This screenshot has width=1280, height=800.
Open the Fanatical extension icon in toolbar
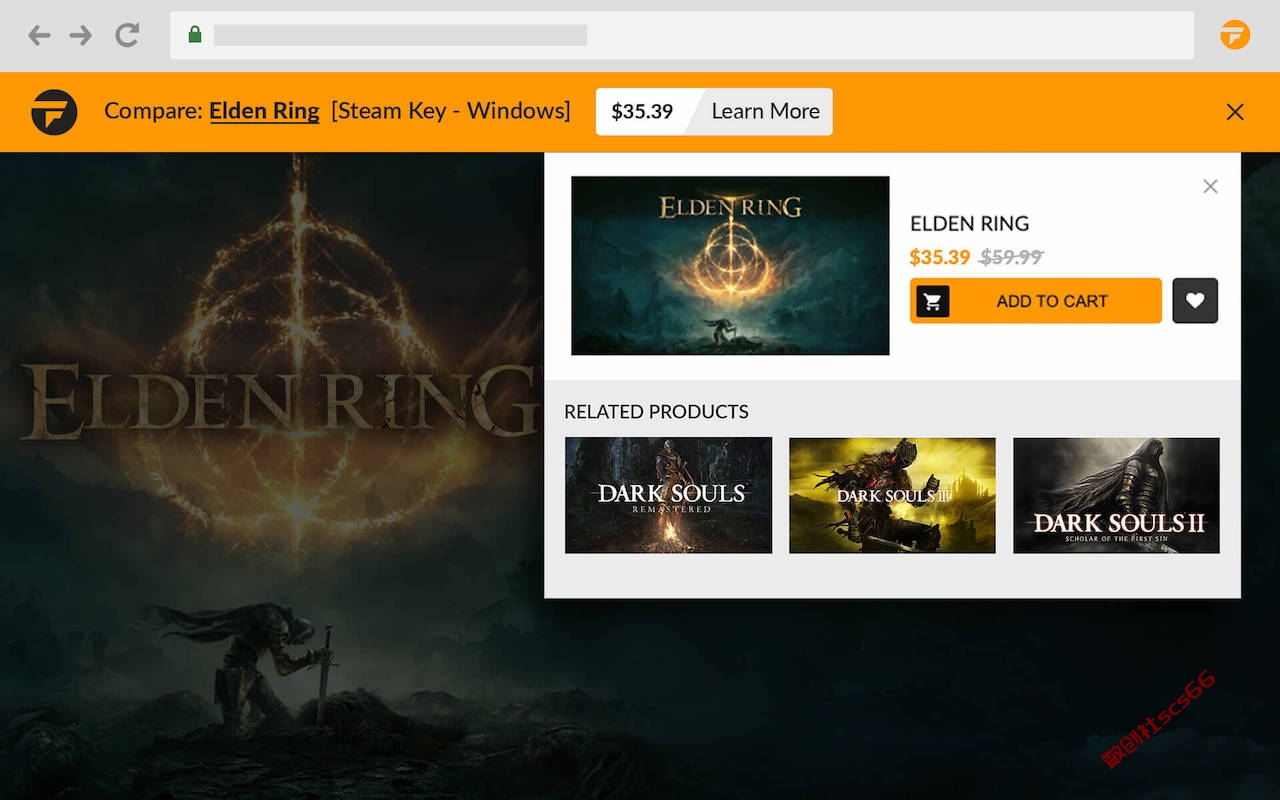coord(1235,35)
